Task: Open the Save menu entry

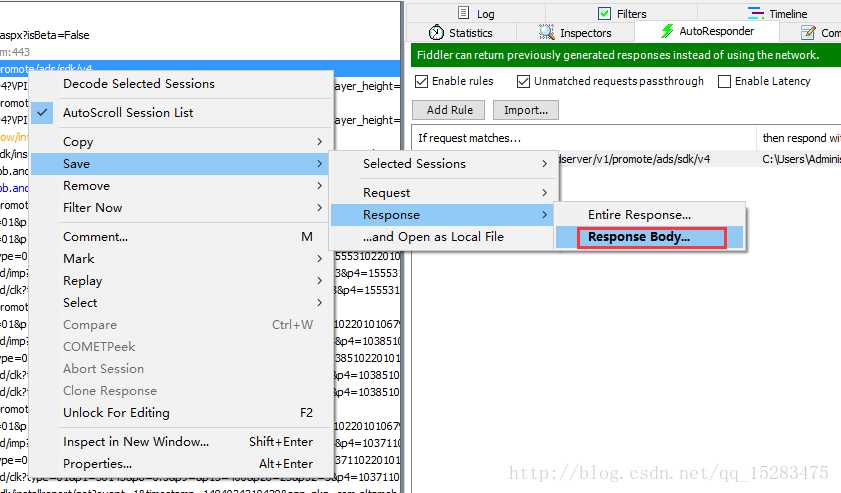Action: (x=181, y=164)
